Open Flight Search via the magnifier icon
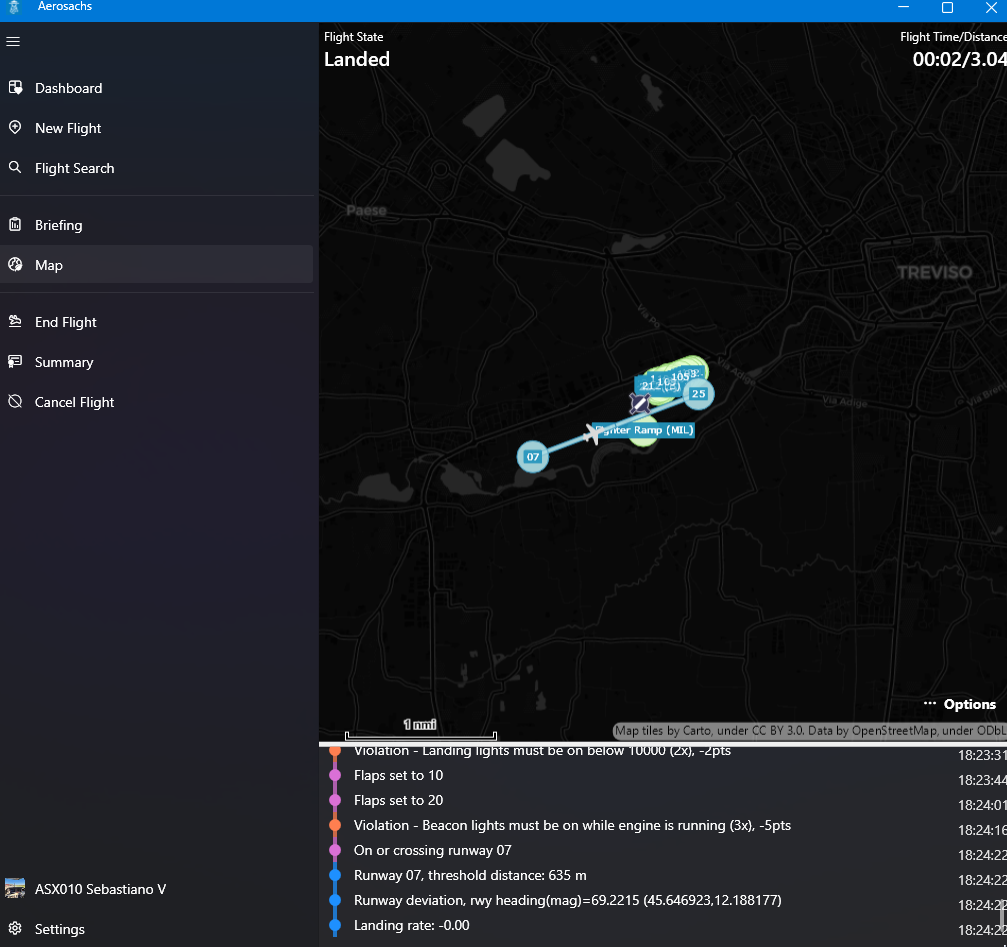 (15, 168)
